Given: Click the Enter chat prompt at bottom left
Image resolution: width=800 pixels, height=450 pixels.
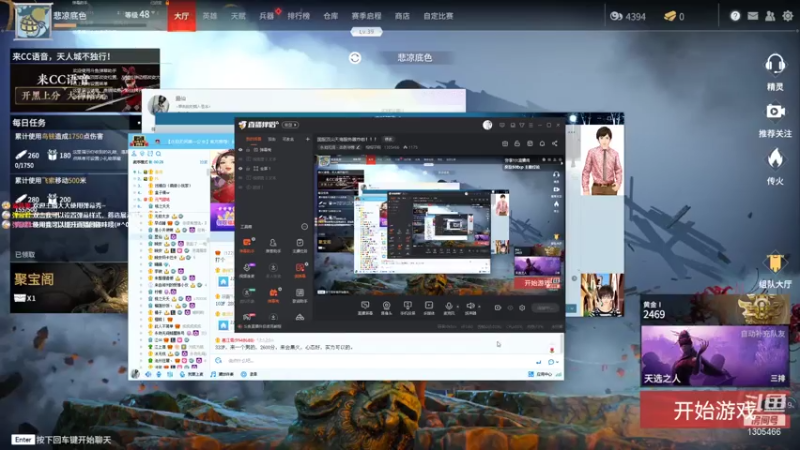Looking at the screenshot, I should (x=61, y=440).
